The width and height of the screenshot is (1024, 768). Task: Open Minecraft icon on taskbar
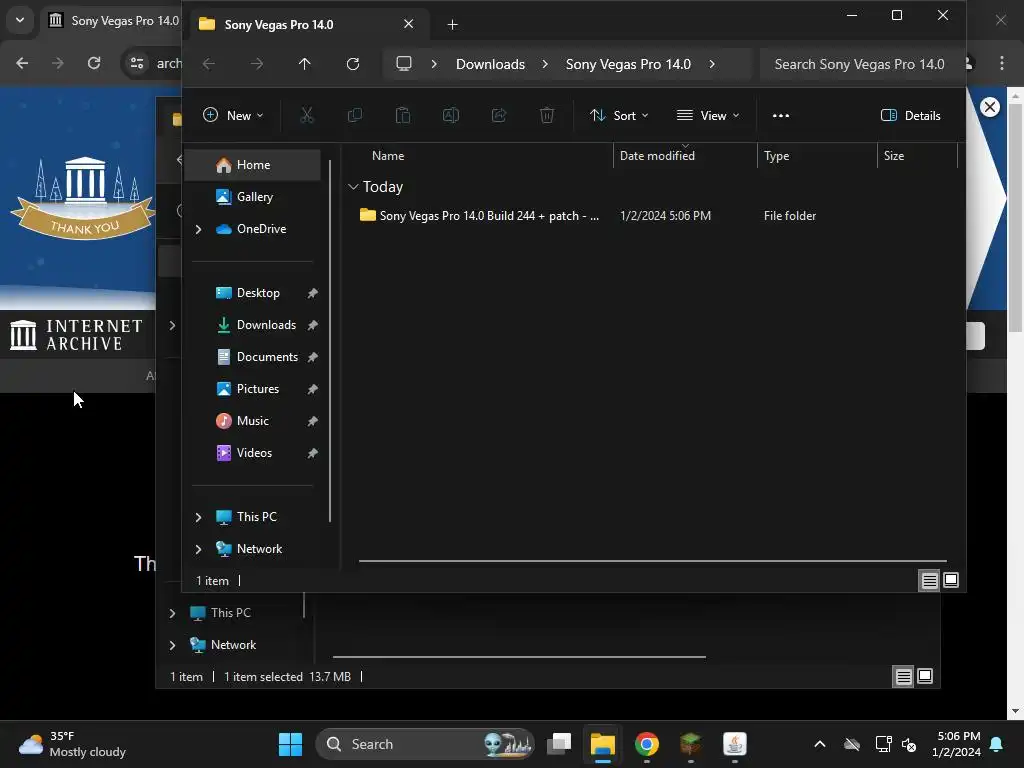click(x=690, y=744)
